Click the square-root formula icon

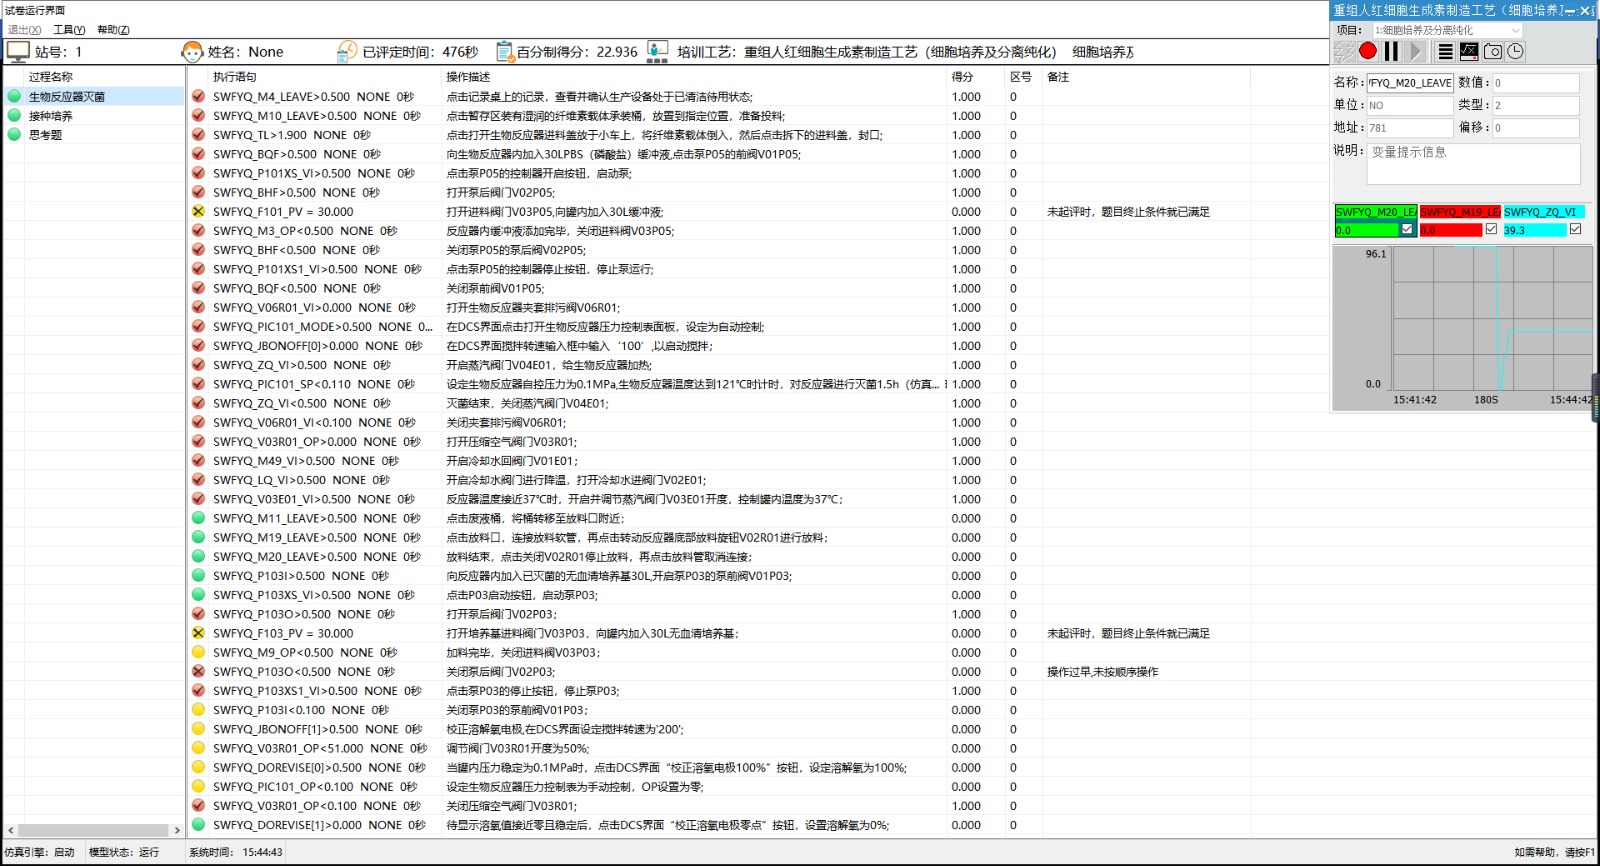tap(1469, 51)
